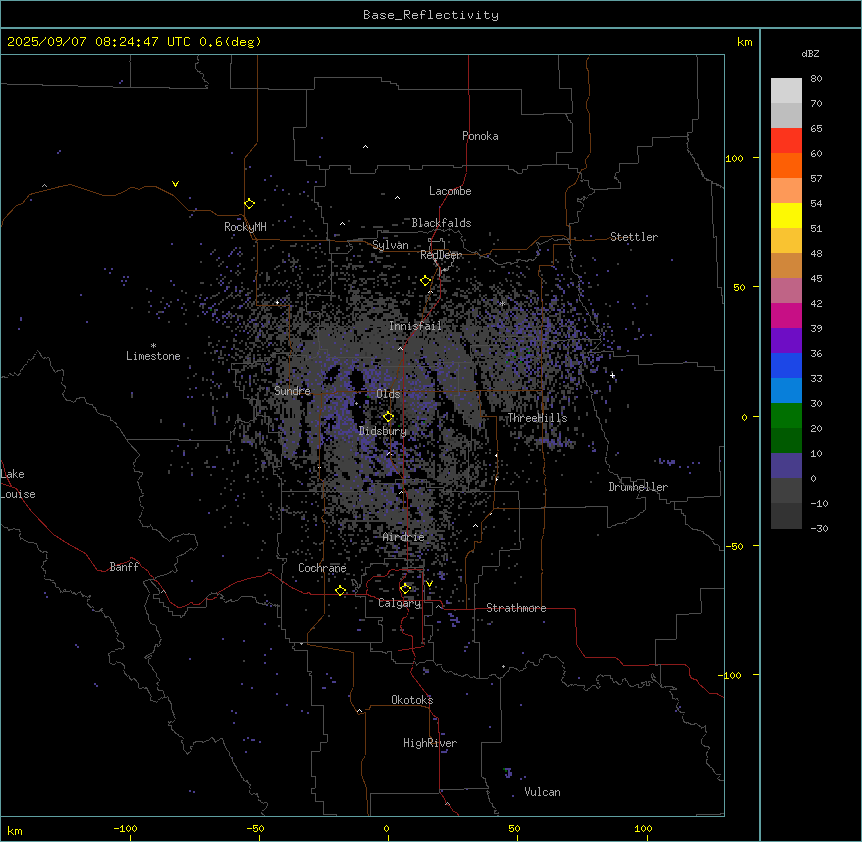Click the Stettler city label
Viewport: 862px width, 842px height.
pyautogui.click(x=634, y=237)
